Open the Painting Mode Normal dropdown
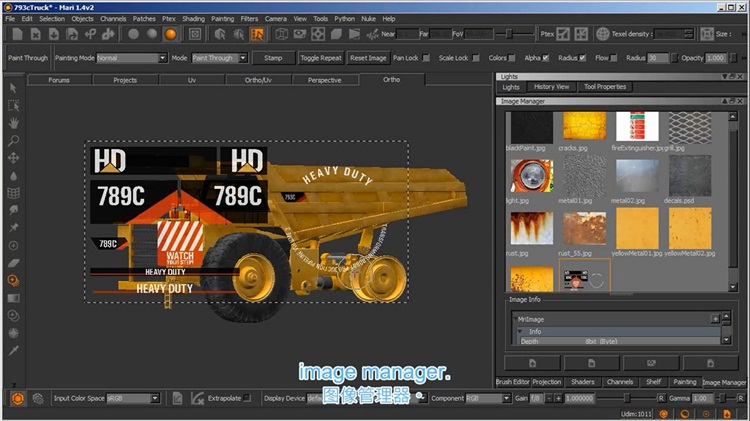 (132, 58)
